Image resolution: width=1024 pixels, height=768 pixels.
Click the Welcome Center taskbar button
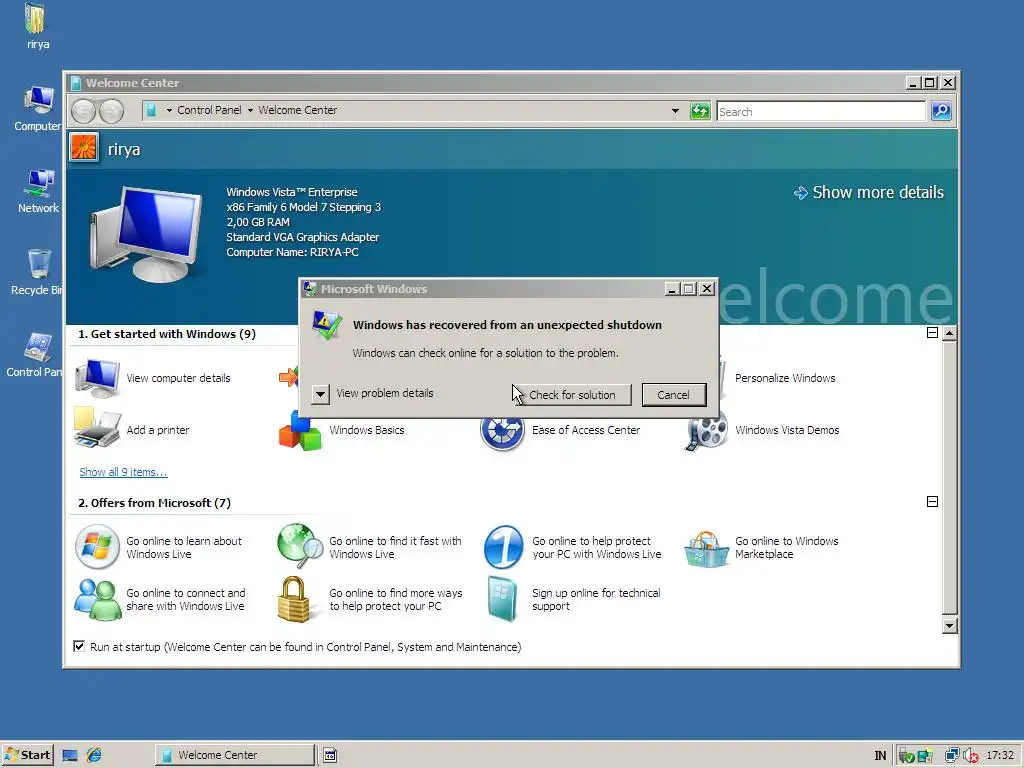tap(234, 755)
